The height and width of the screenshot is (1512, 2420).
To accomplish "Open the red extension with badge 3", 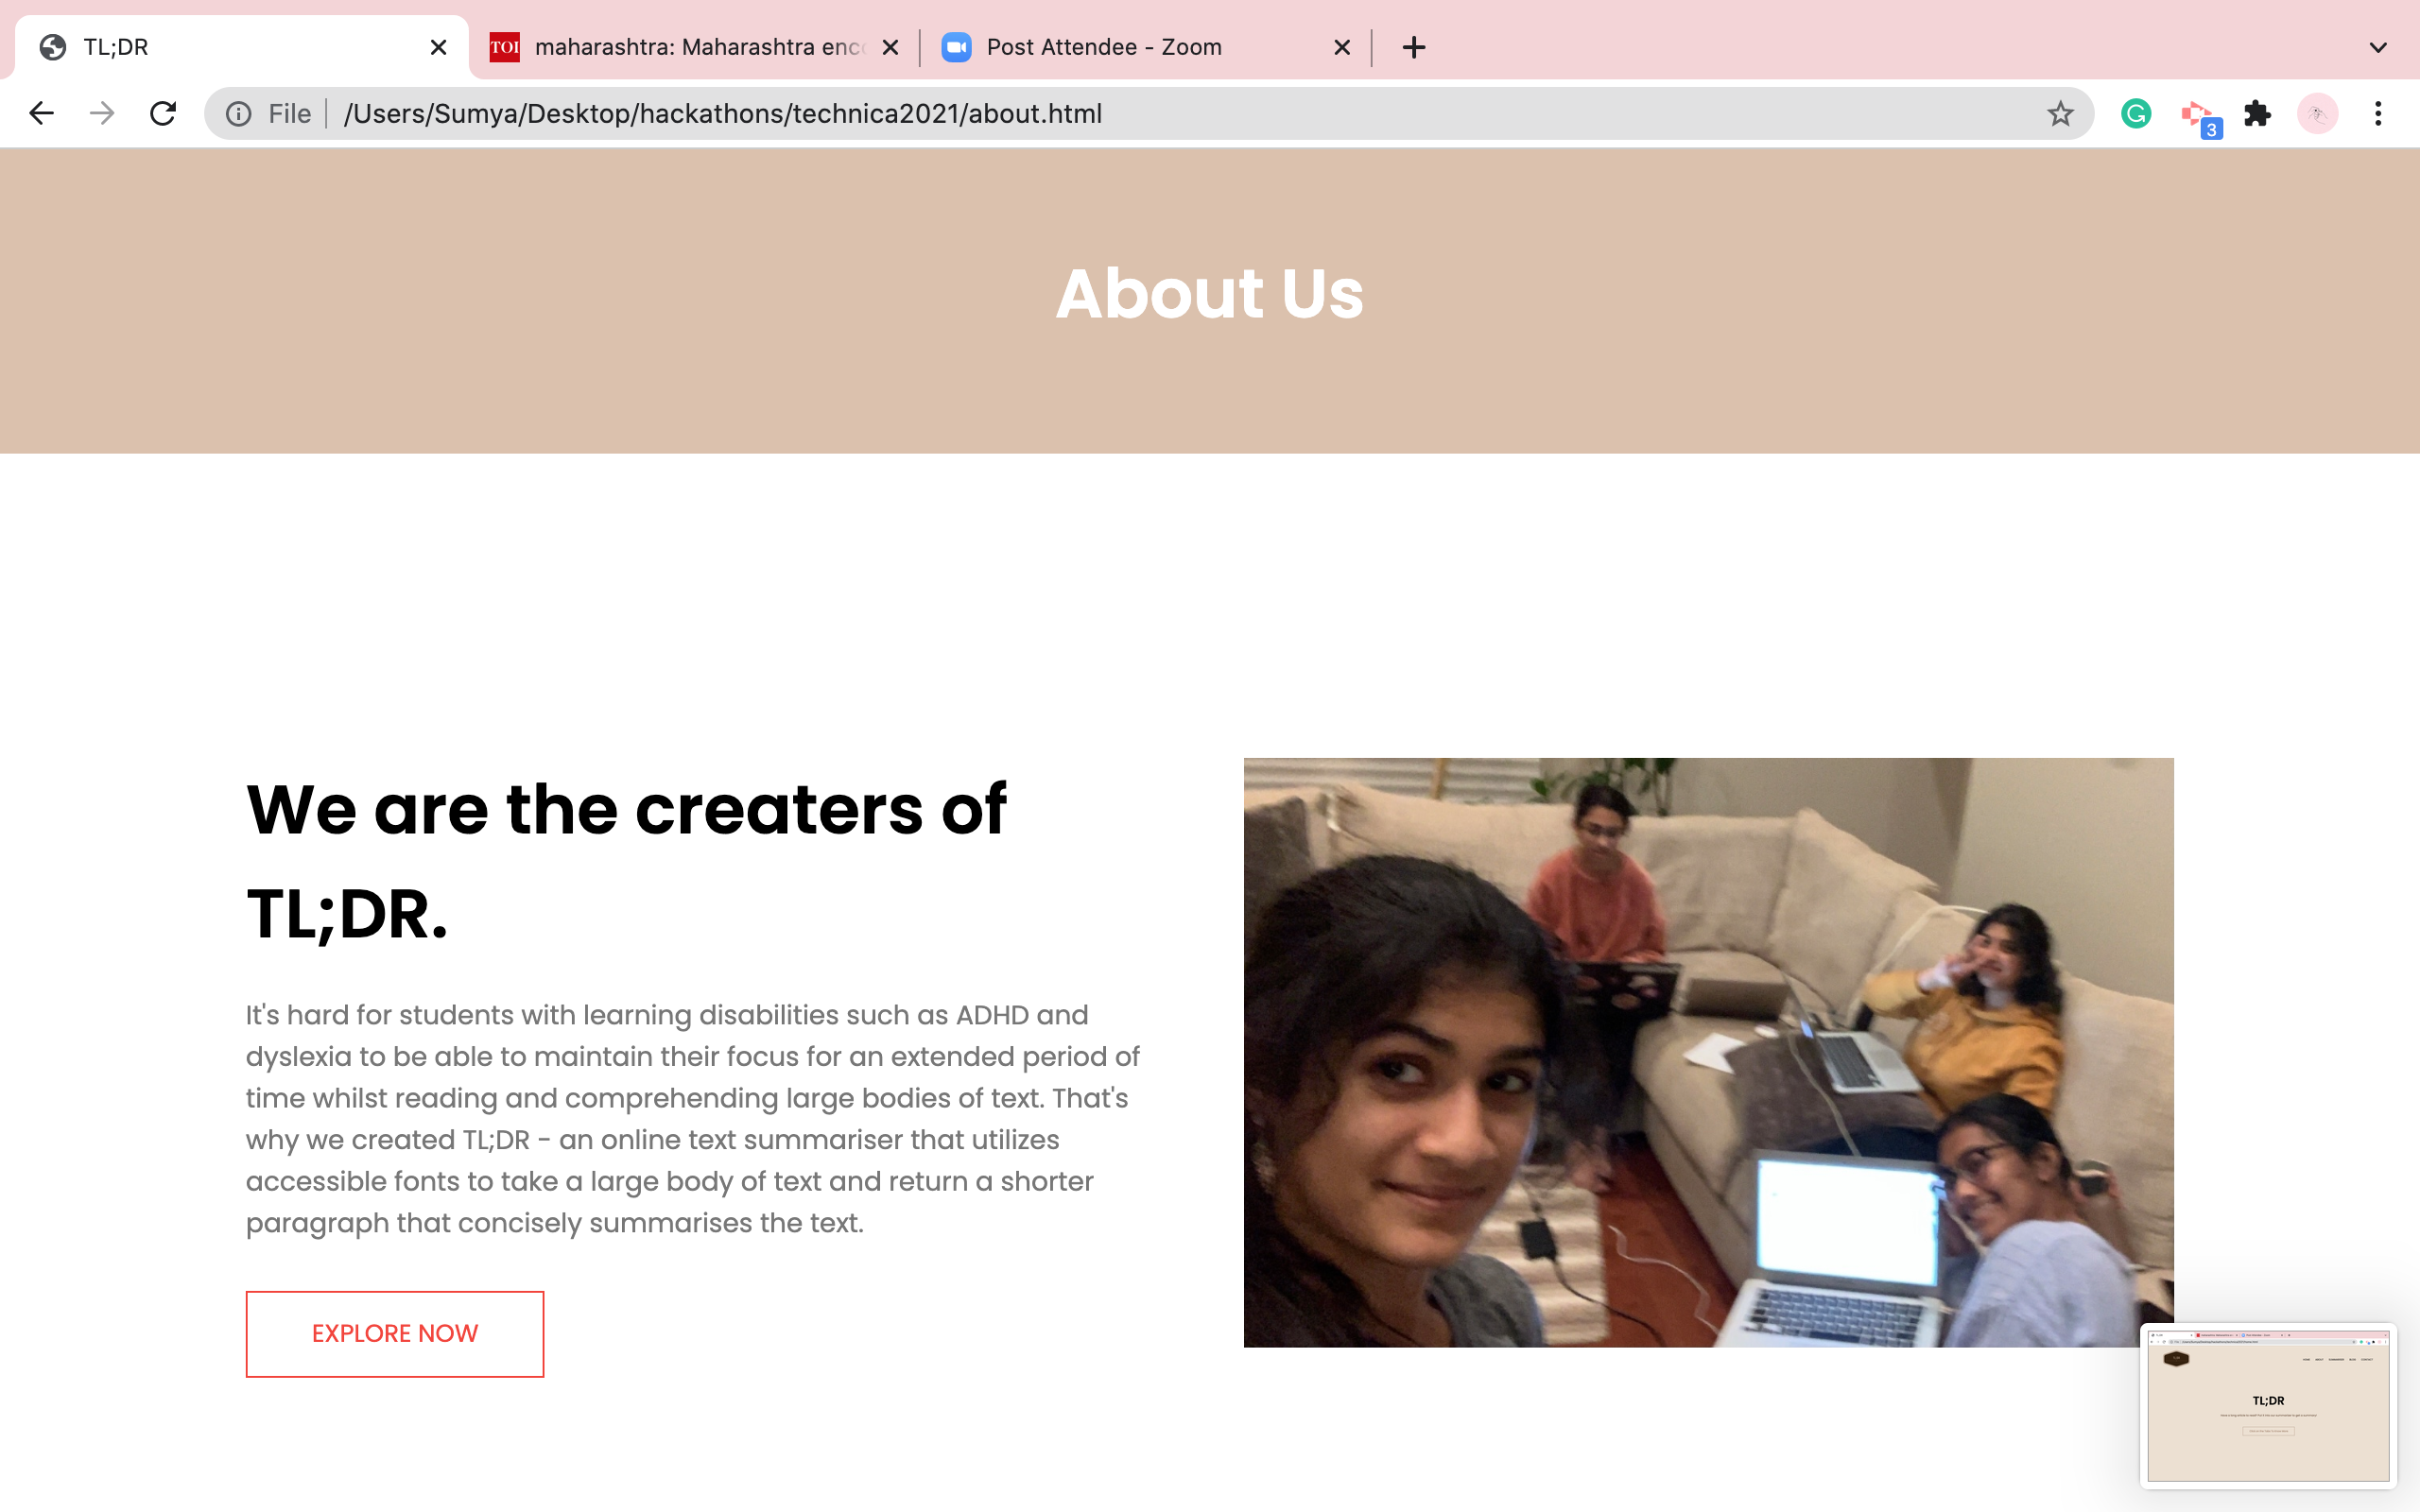I will 2199,117.
